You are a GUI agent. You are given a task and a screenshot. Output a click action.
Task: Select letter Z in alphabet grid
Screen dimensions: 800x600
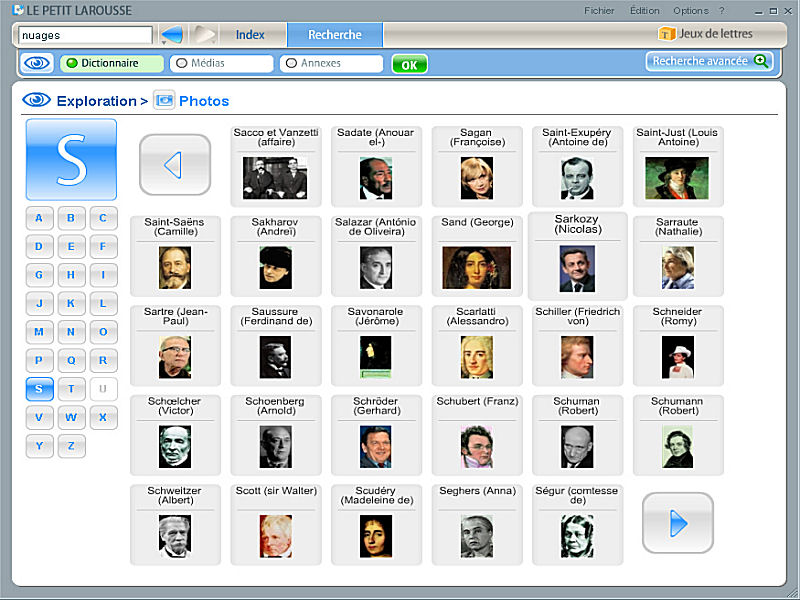71,446
